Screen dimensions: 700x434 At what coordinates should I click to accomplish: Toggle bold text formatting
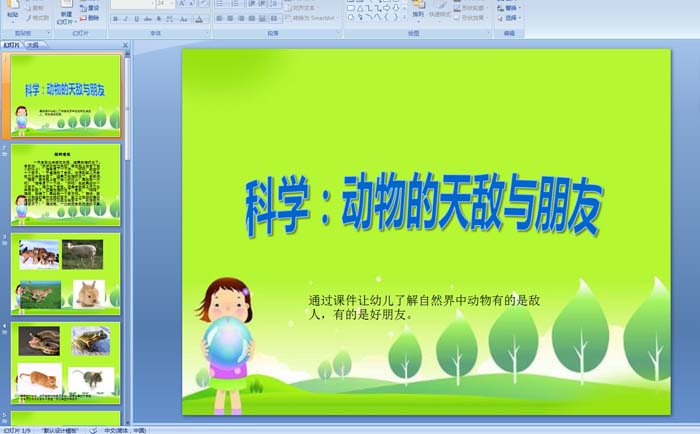coord(116,18)
